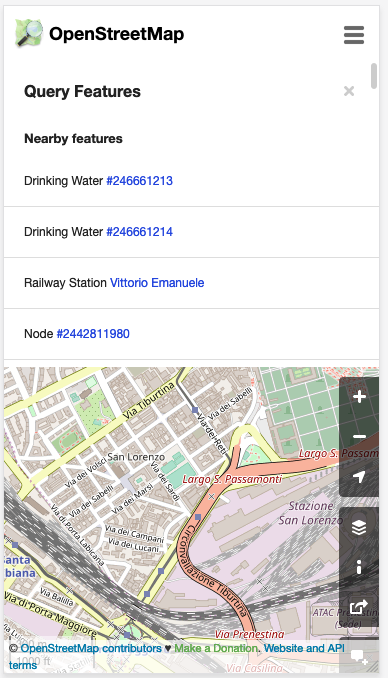The image size is (388, 678).
Task: Open Vittorio Emanuele railway station link
Action: 157,283
